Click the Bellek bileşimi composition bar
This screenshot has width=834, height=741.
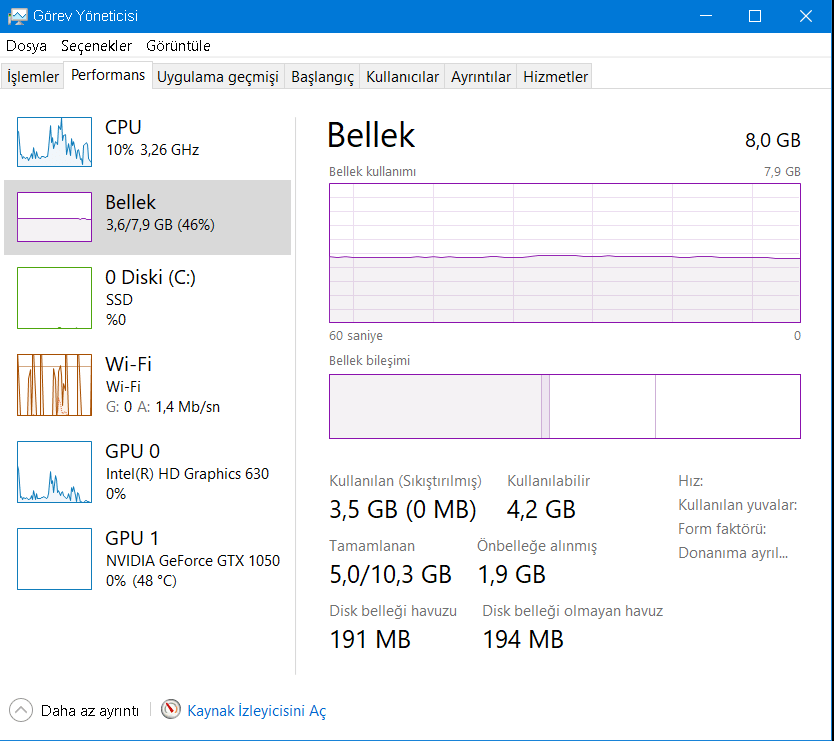coord(565,406)
